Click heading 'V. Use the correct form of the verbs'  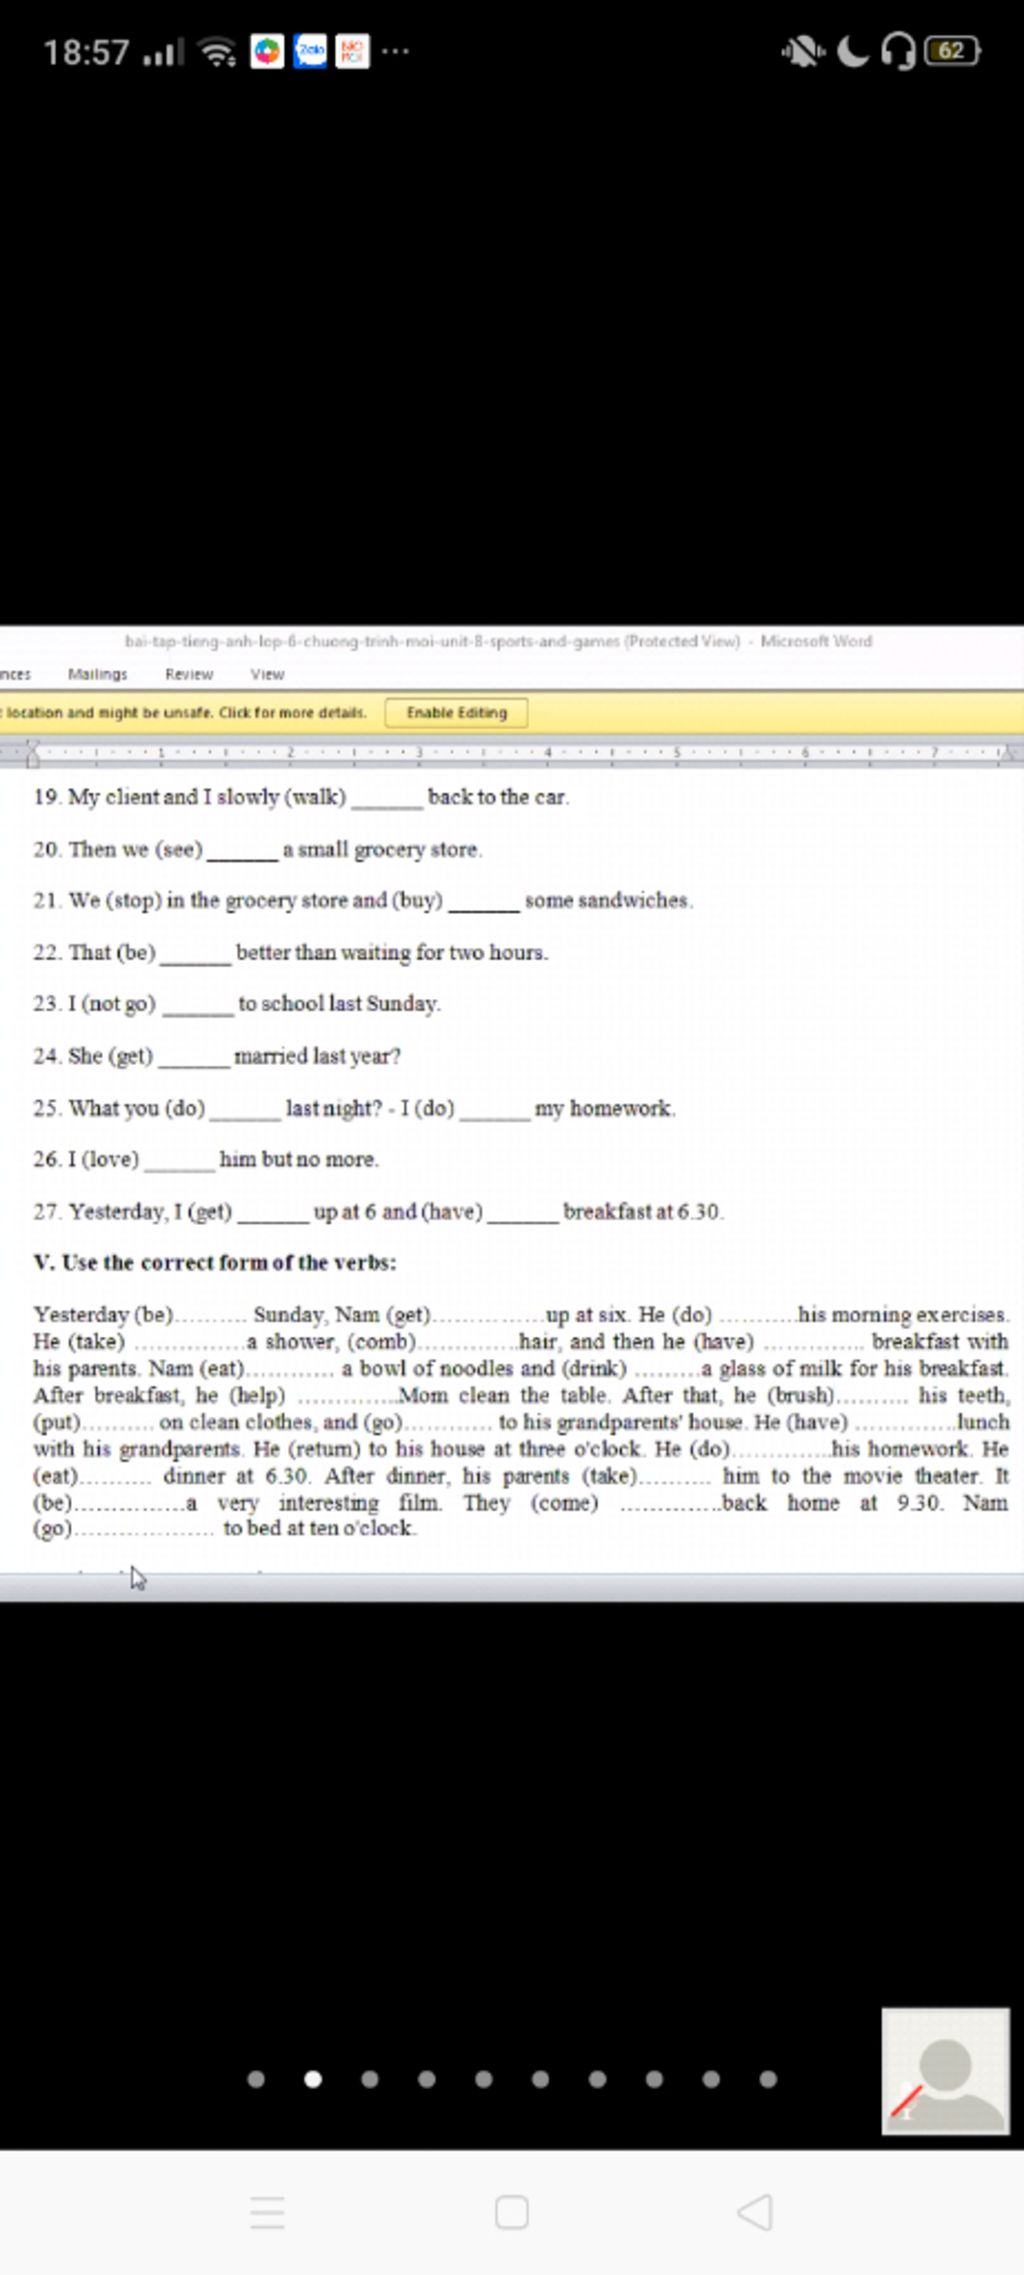(214, 1262)
